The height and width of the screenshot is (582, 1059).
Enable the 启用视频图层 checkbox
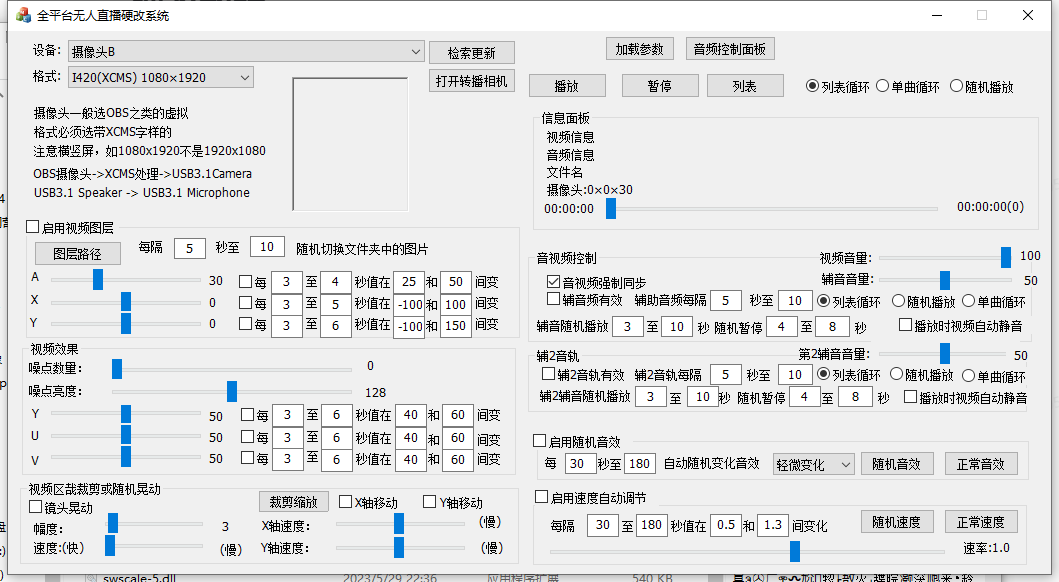[33, 227]
